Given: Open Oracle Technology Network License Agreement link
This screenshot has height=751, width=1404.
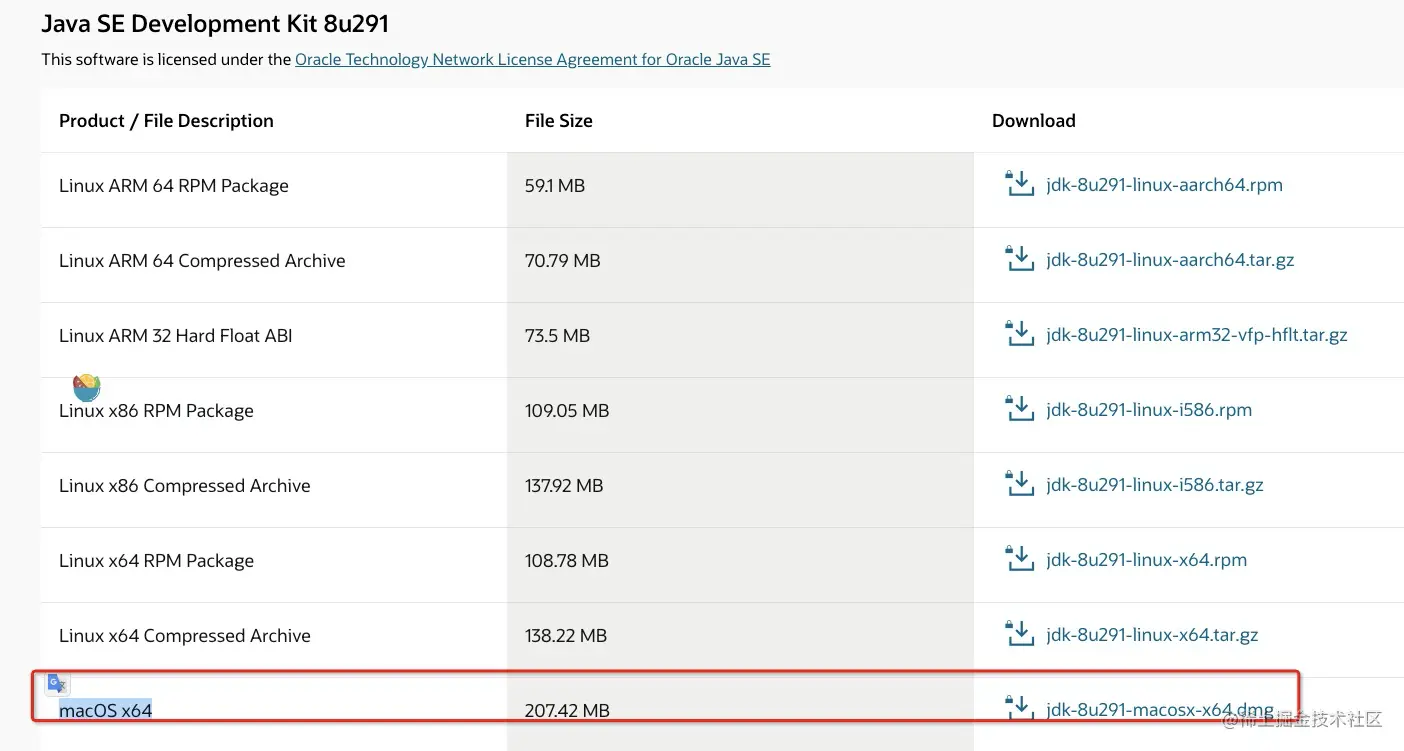Looking at the screenshot, I should click(533, 59).
